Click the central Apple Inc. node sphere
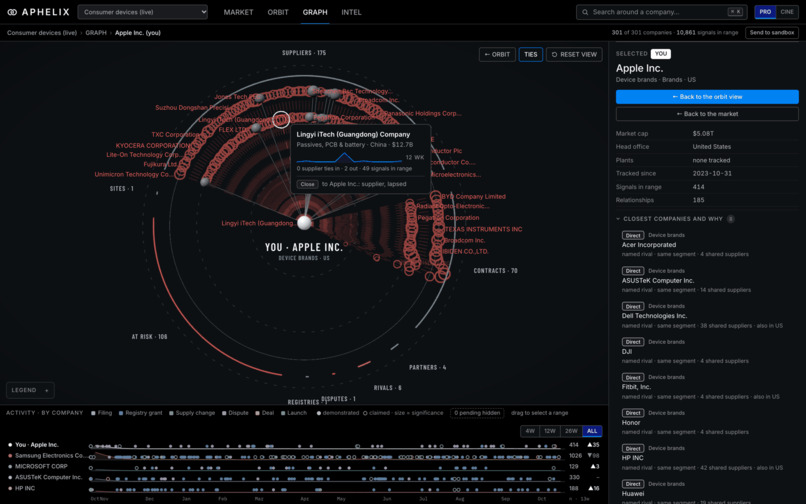This screenshot has width=806, height=504. (304, 223)
